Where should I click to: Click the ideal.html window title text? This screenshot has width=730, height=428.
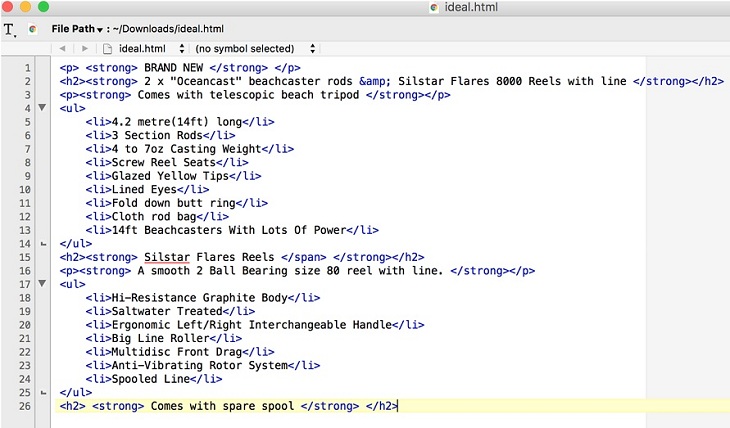[x=471, y=7]
